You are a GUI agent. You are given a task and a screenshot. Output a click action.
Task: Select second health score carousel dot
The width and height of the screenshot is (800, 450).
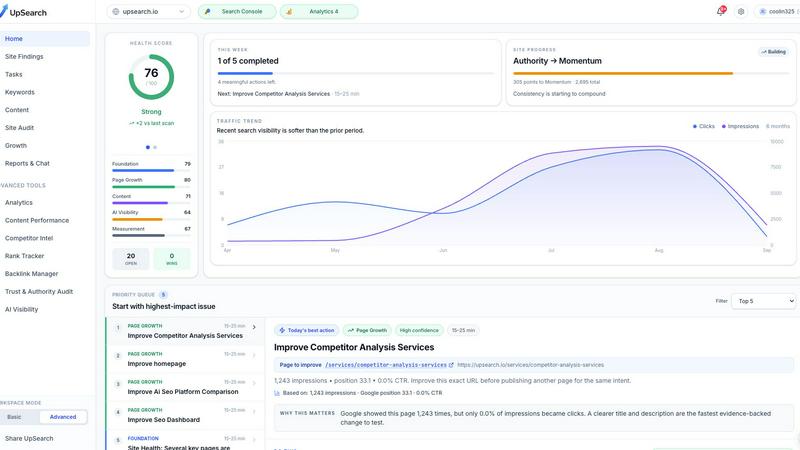[155, 147]
